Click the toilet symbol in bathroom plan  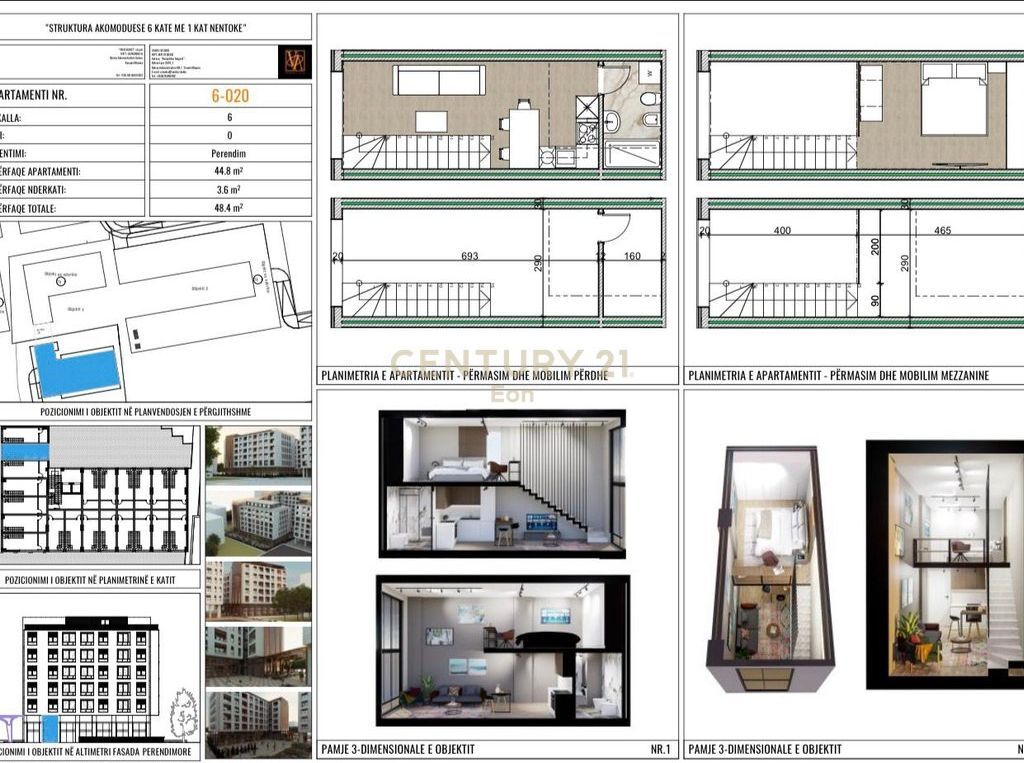[x=649, y=99]
